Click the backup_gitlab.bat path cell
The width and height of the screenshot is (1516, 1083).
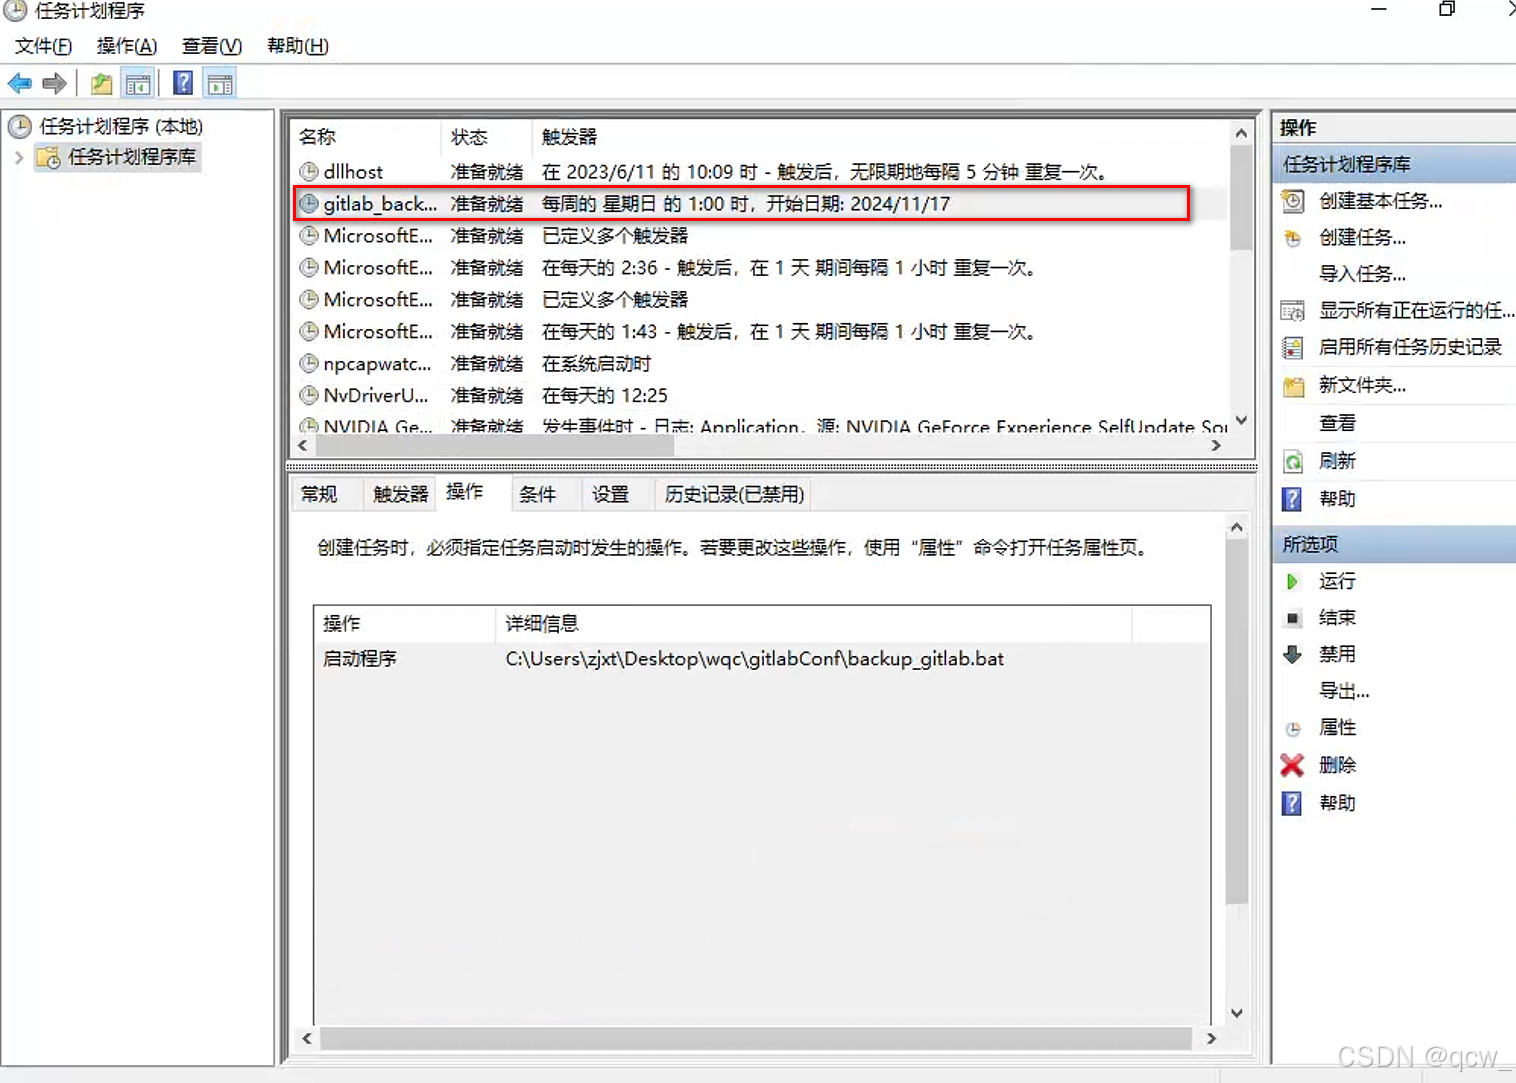coord(754,659)
